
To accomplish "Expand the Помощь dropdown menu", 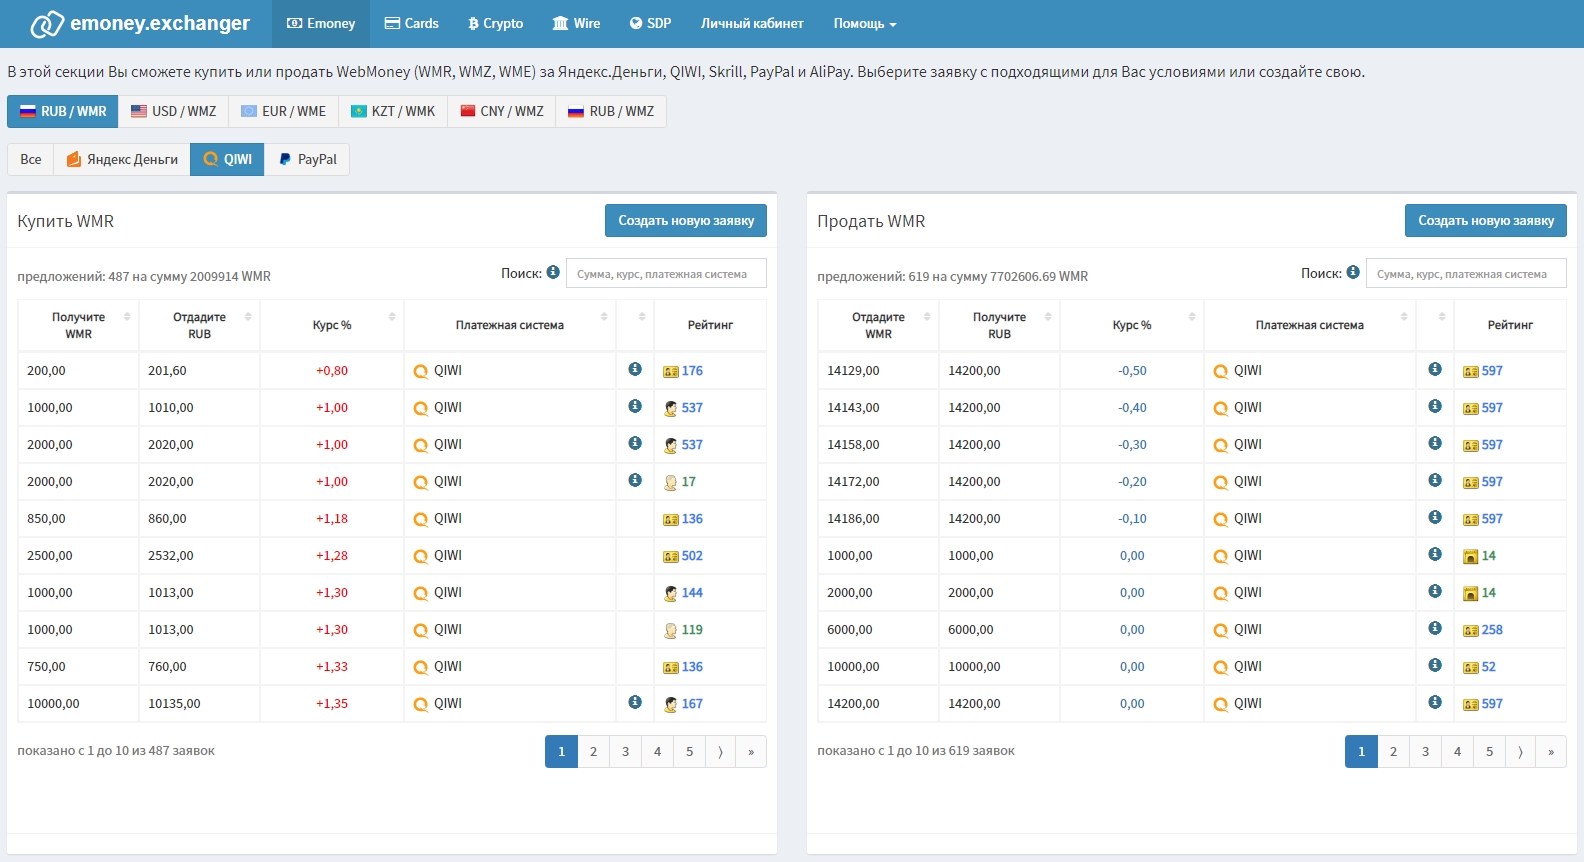I will pyautogui.click(x=865, y=24).
